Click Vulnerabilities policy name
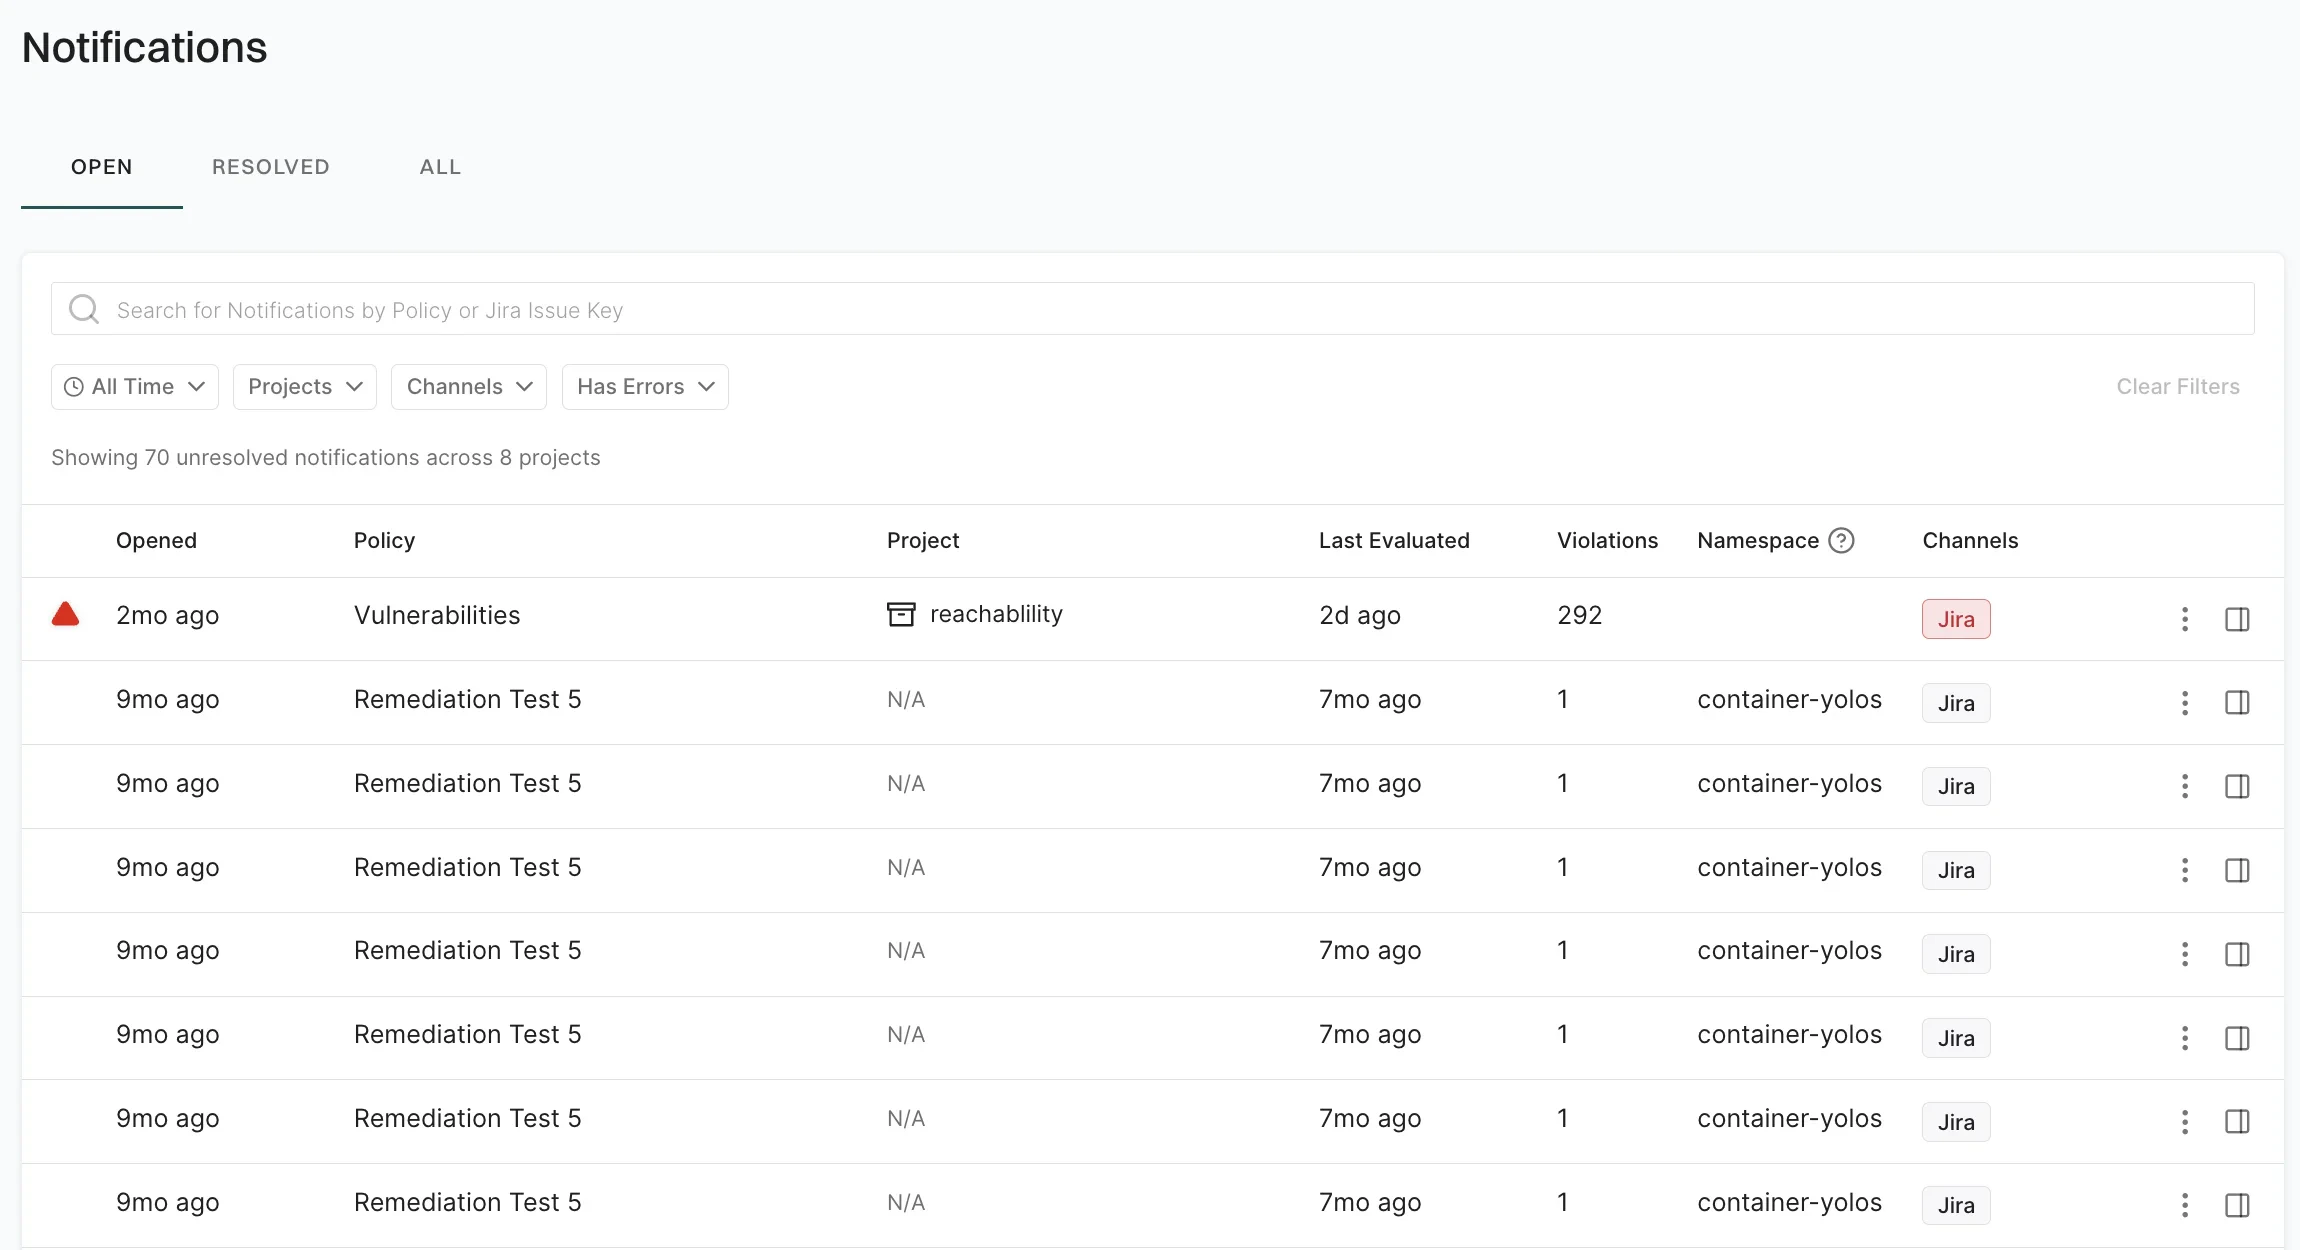This screenshot has width=2300, height=1250. 437,615
